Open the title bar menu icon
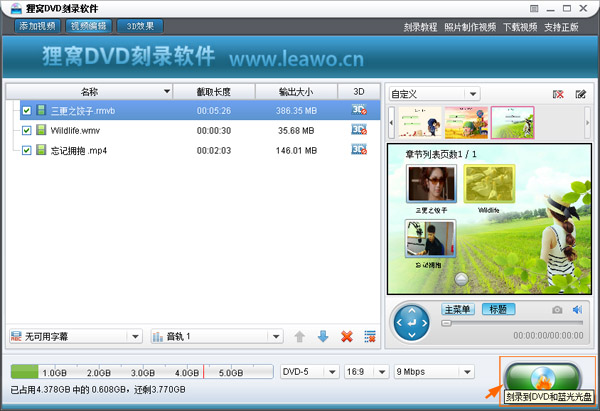 click(534, 8)
